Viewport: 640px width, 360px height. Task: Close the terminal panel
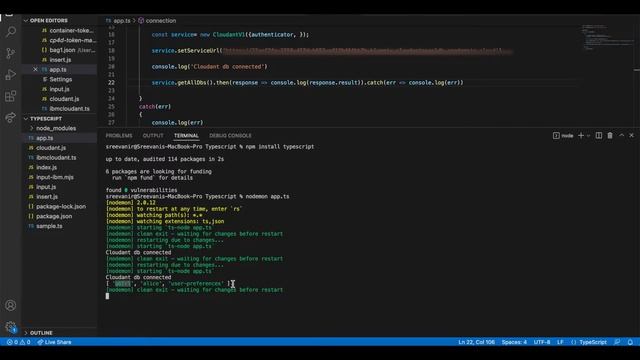[x=631, y=136]
